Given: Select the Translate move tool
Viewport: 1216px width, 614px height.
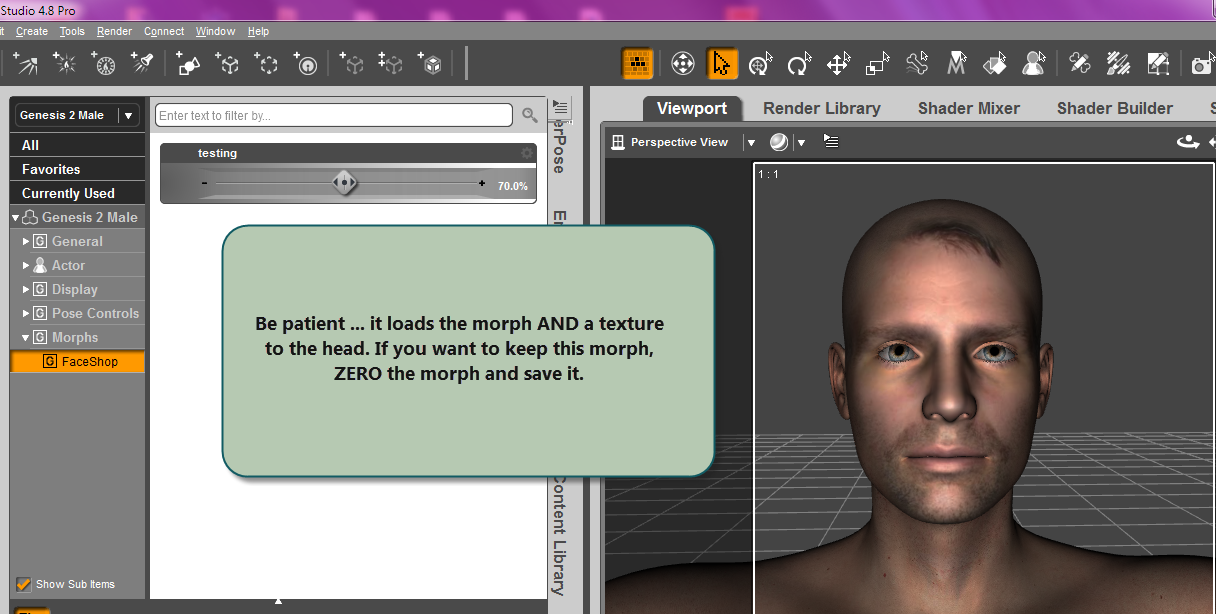Looking at the screenshot, I should coord(838,65).
